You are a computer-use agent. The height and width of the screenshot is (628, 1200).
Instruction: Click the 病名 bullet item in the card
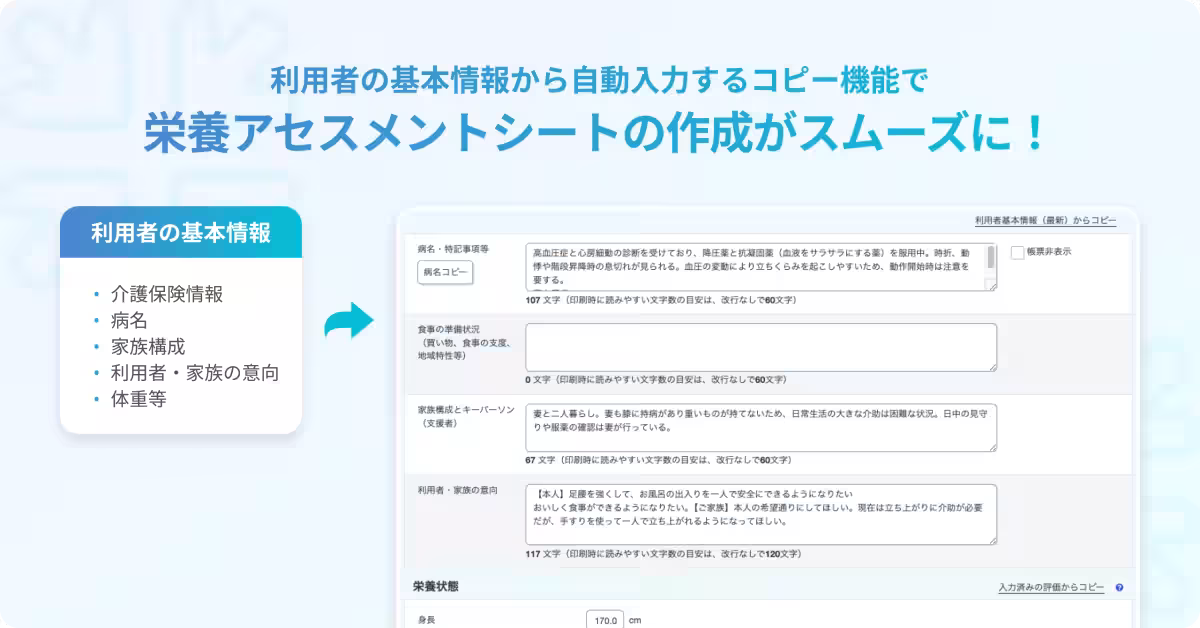pos(129,321)
